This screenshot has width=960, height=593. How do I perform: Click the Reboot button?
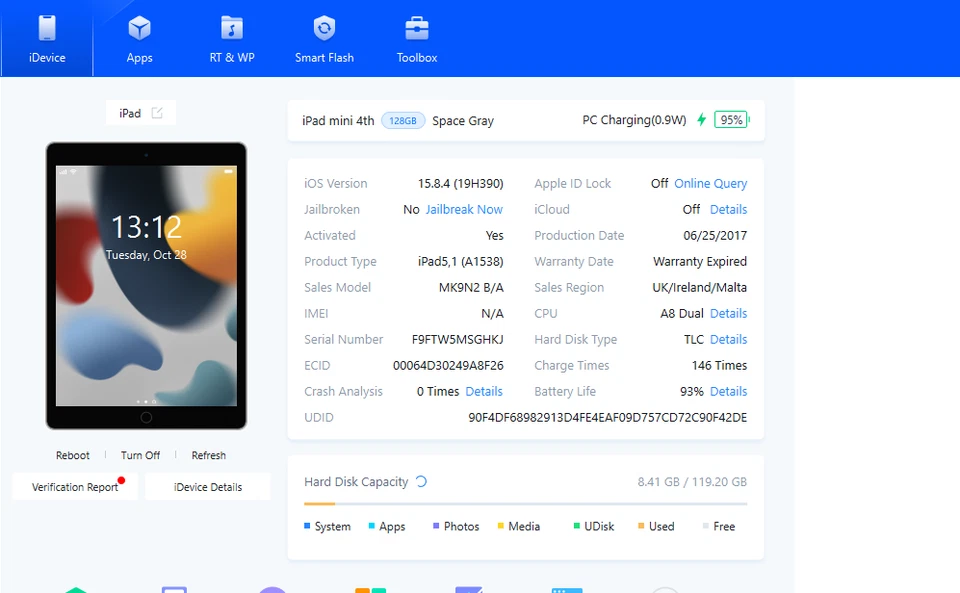tap(72, 455)
